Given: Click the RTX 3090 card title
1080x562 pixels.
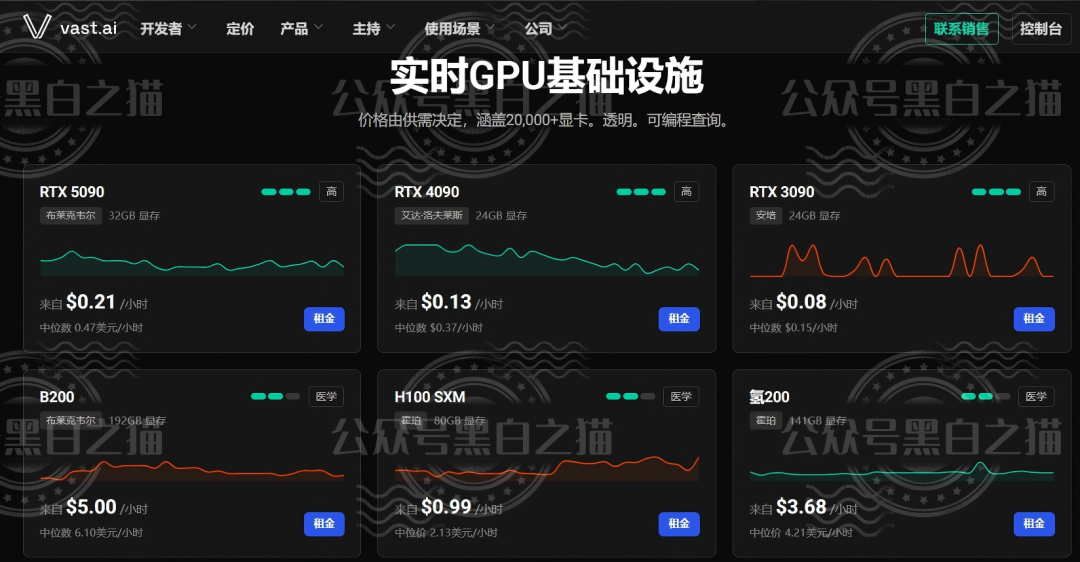Looking at the screenshot, I should tap(782, 192).
